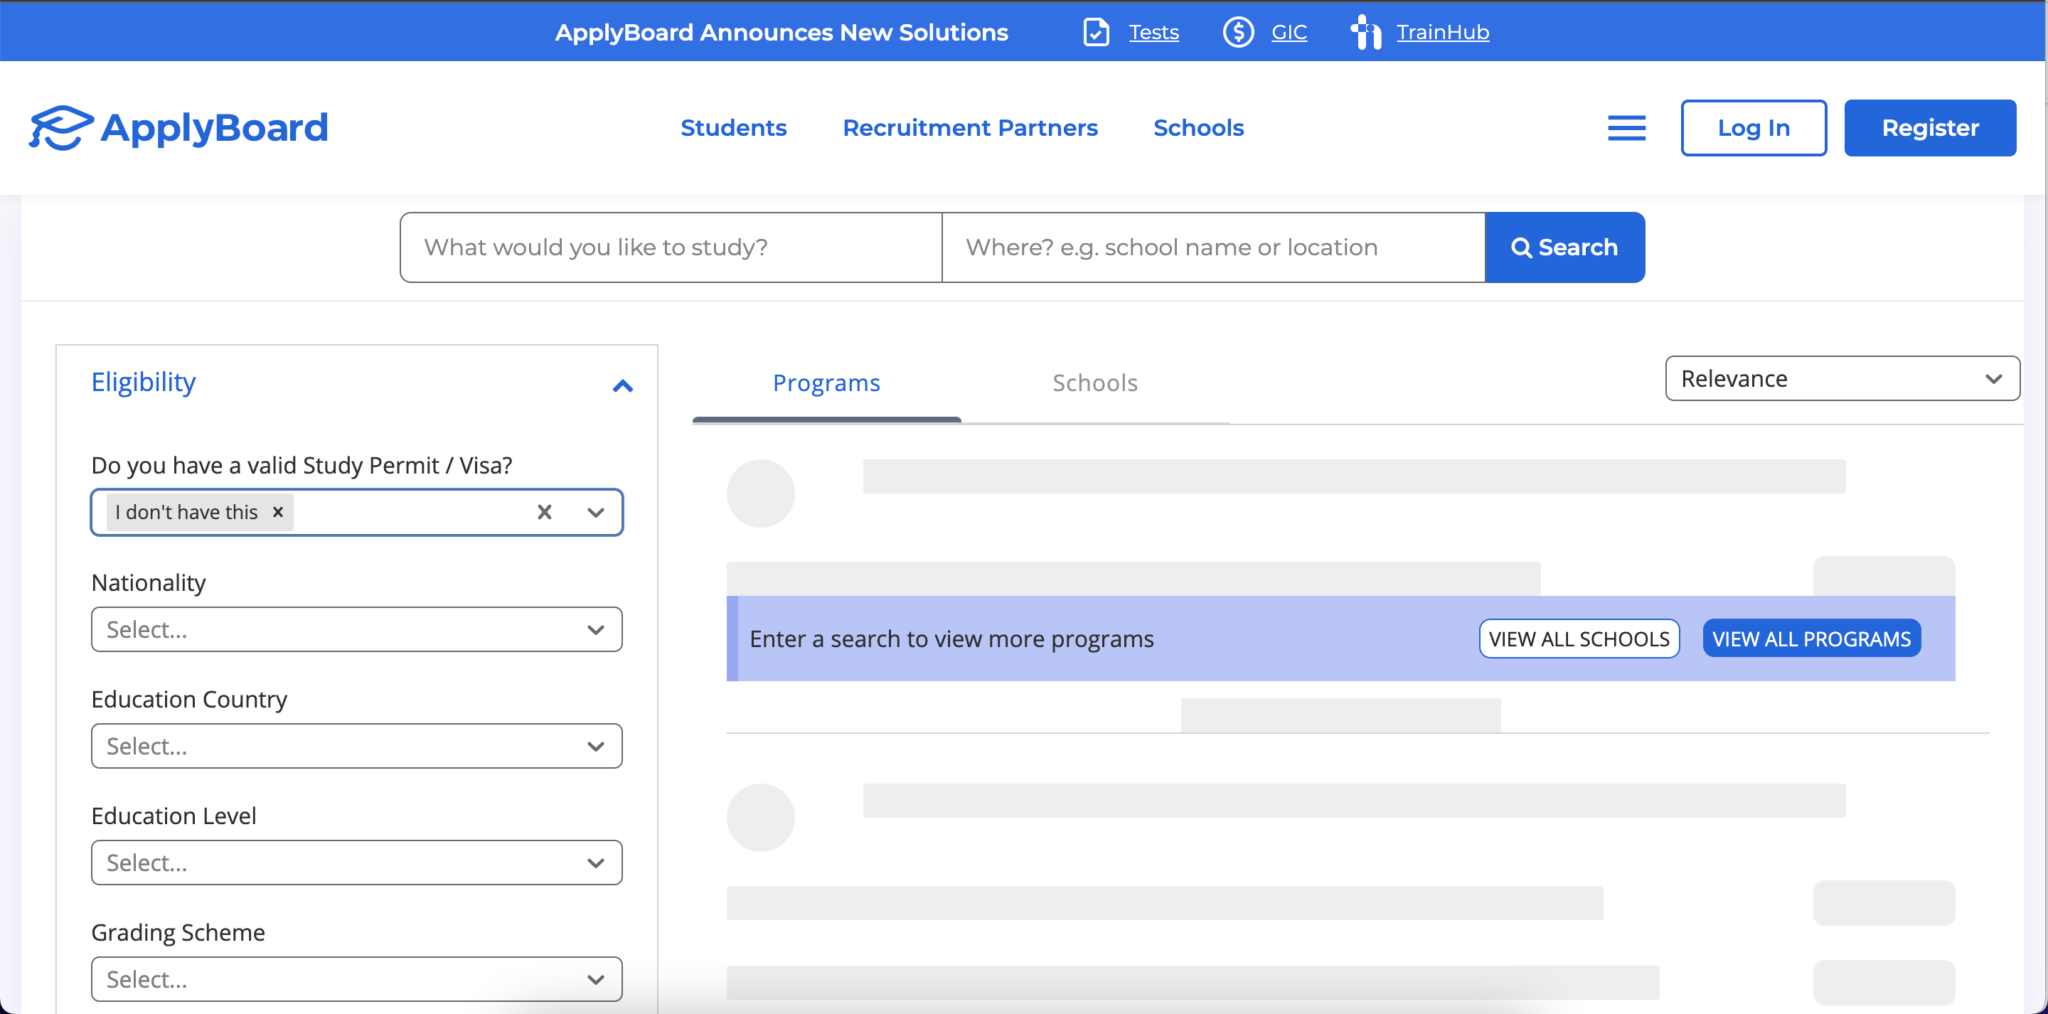This screenshot has width=2048, height=1014.
Task: Remove the 'I don't have this' tag
Action: point(277,512)
